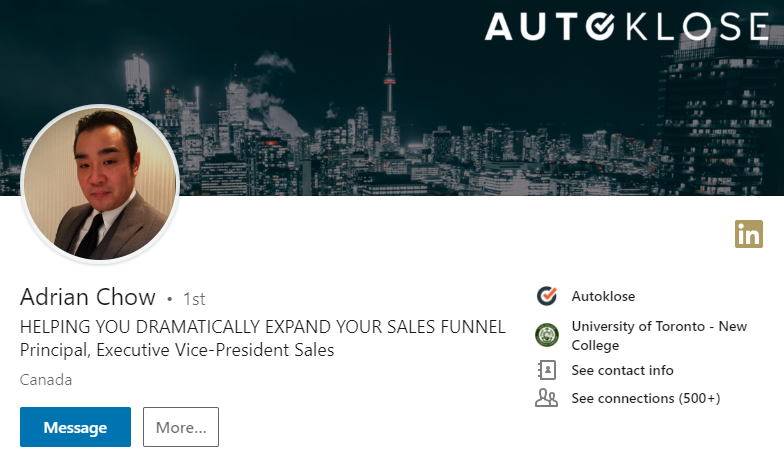Click the 1st degree connection badge

click(x=194, y=298)
